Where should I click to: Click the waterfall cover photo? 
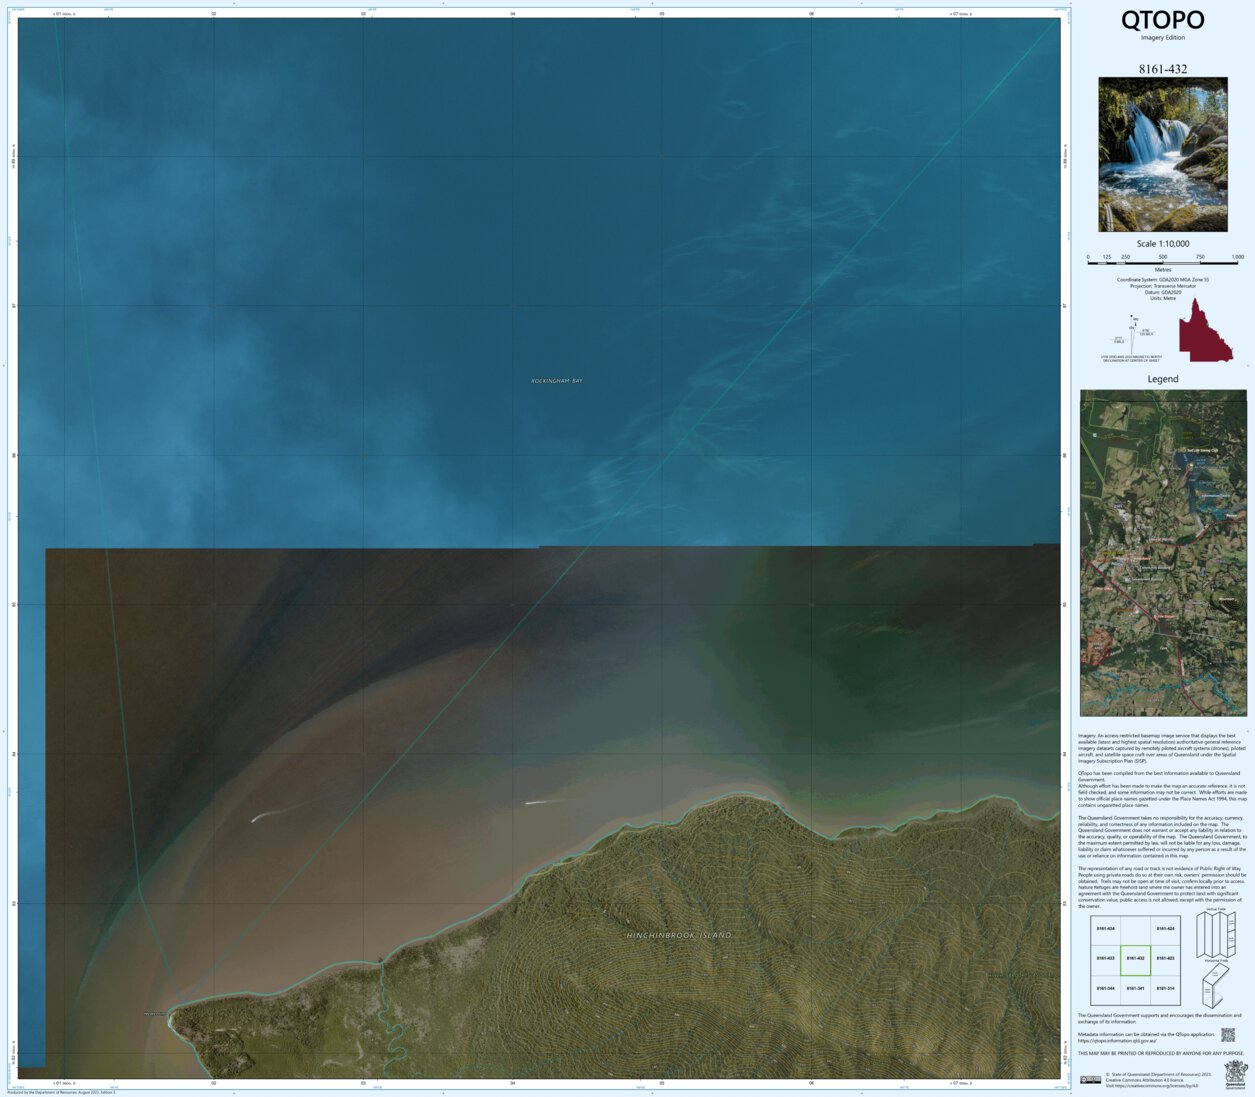point(1165,153)
